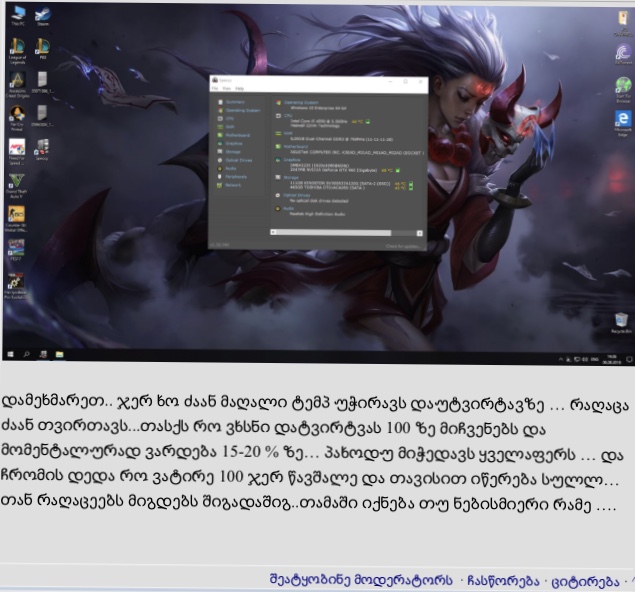Select Peripherals in the Speccy sidebar

point(233,177)
